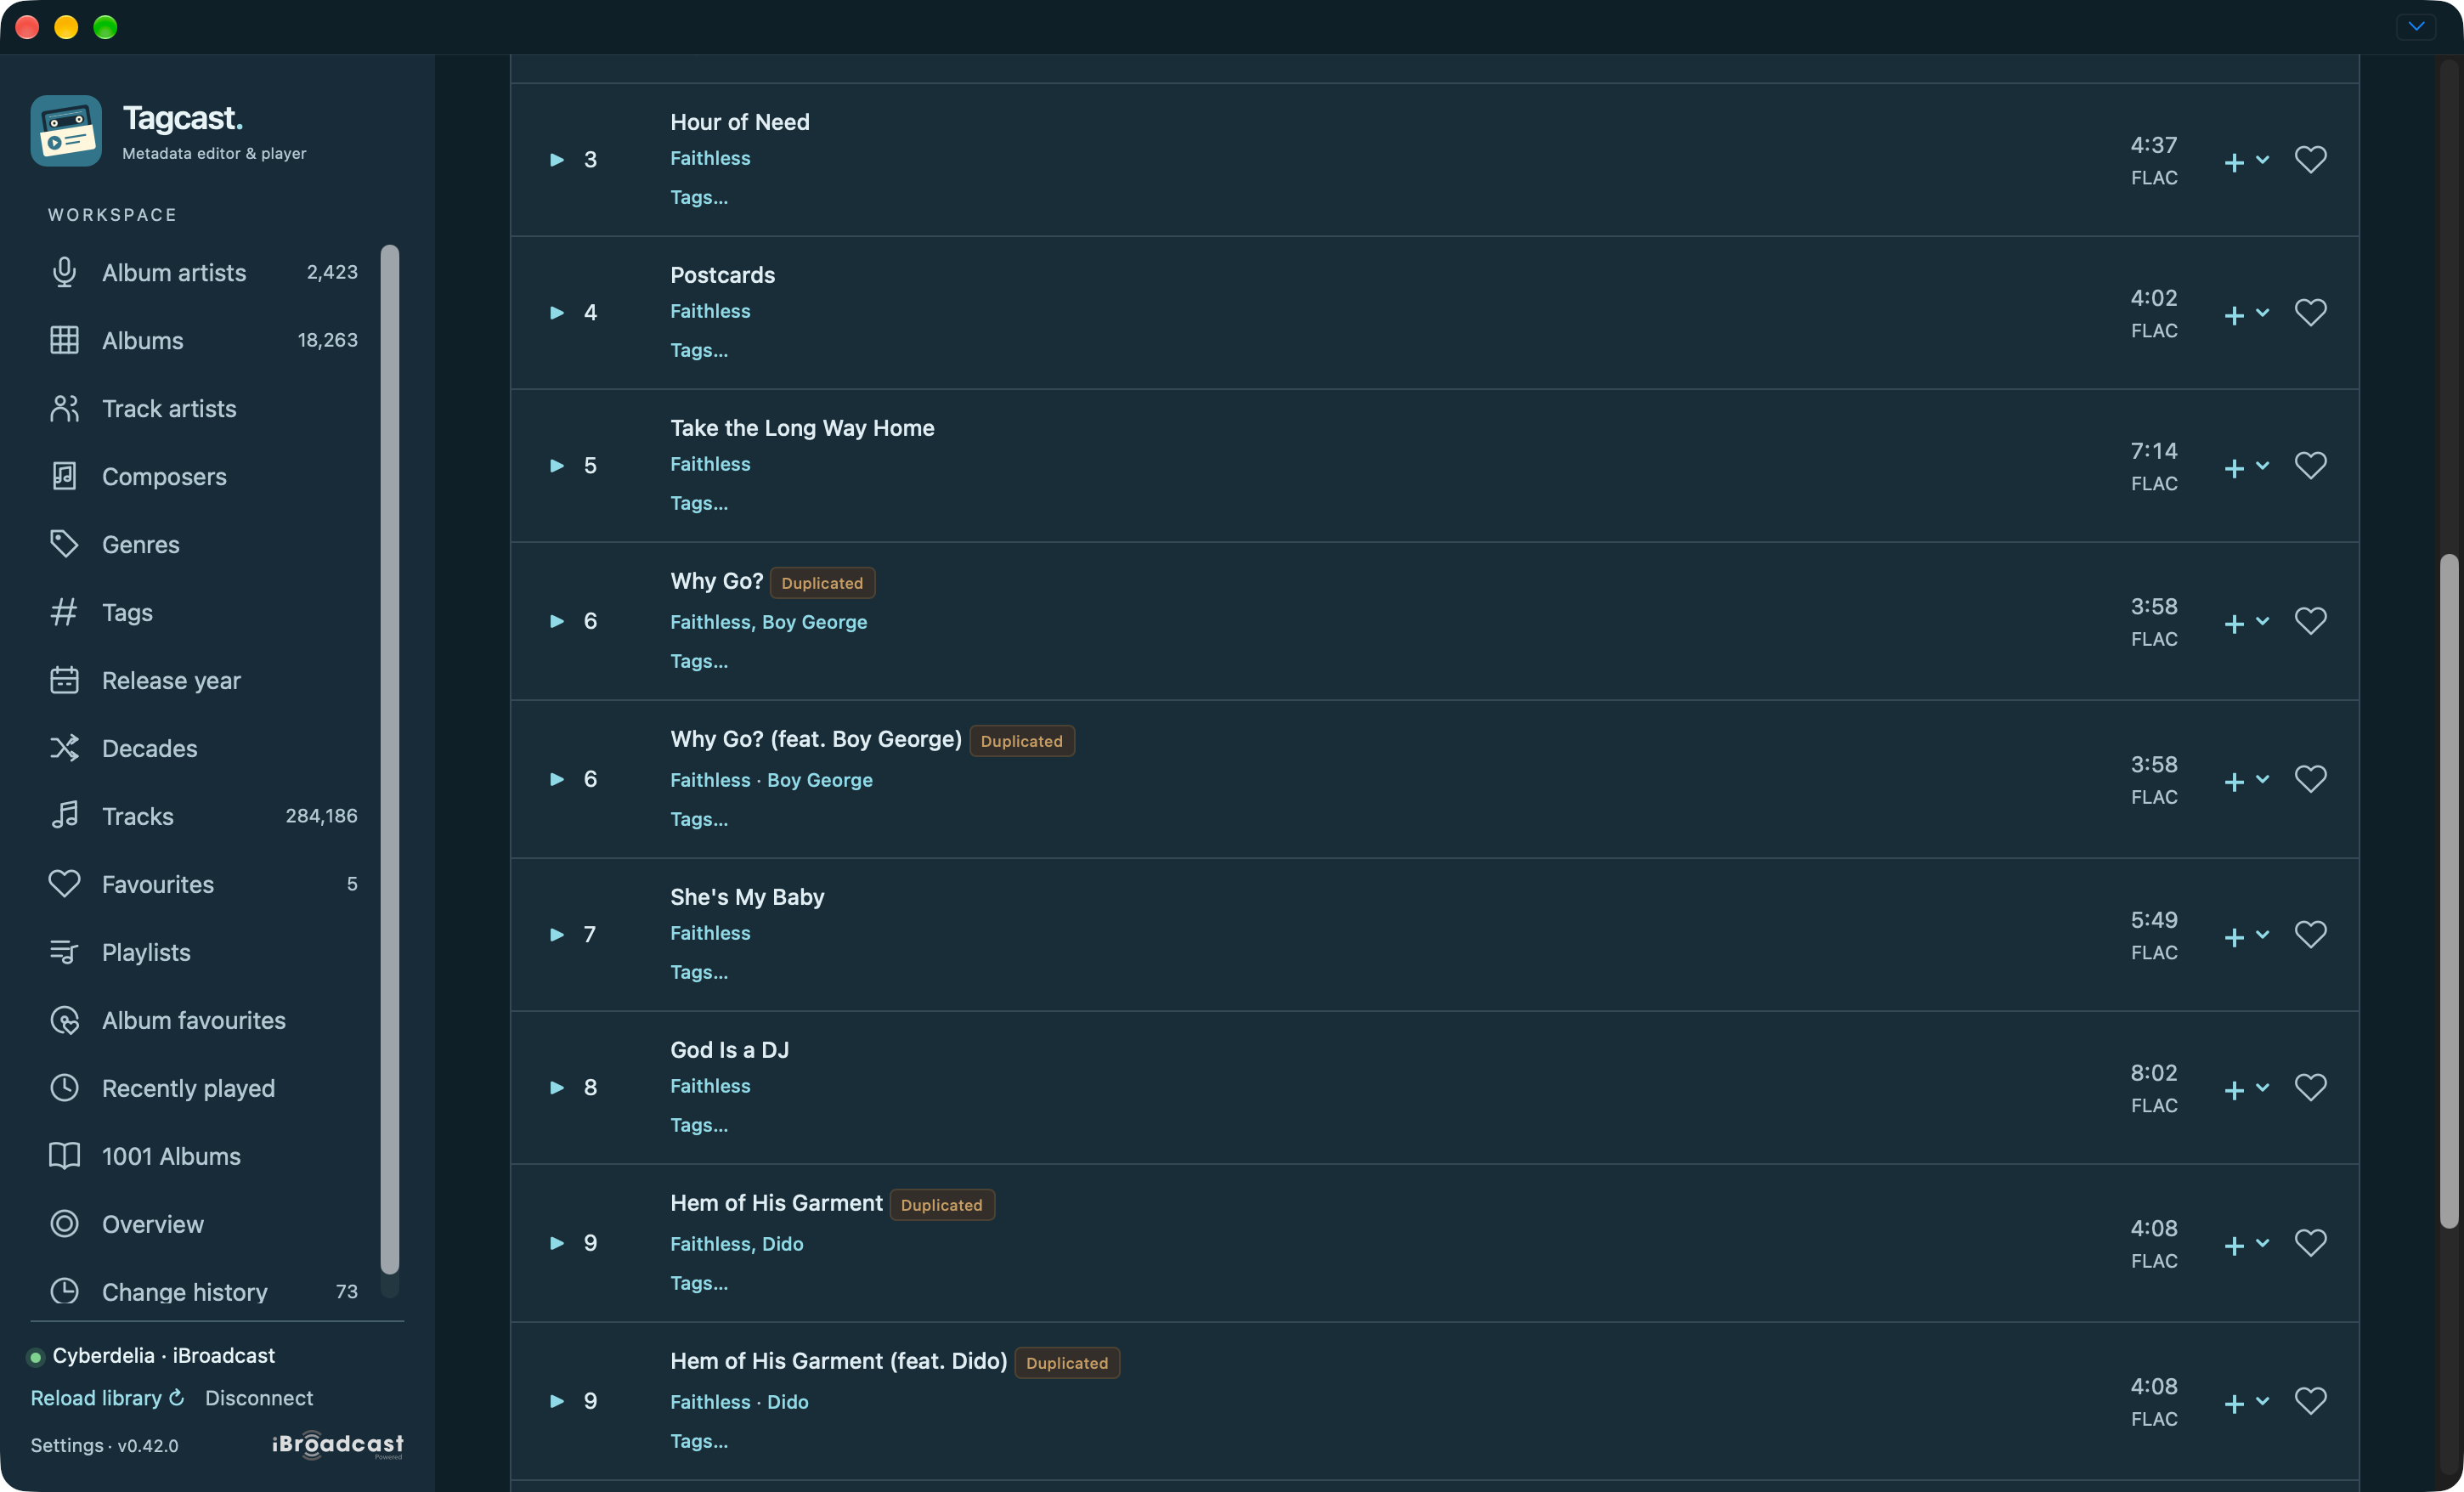Play track 5 Take the Long Way Home
The width and height of the screenshot is (2464, 1492).
[x=557, y=466]
